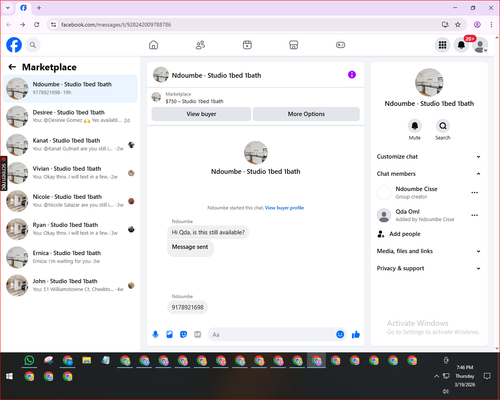Open the Reels video icon
500x400 pixels.
coord(247,45)
